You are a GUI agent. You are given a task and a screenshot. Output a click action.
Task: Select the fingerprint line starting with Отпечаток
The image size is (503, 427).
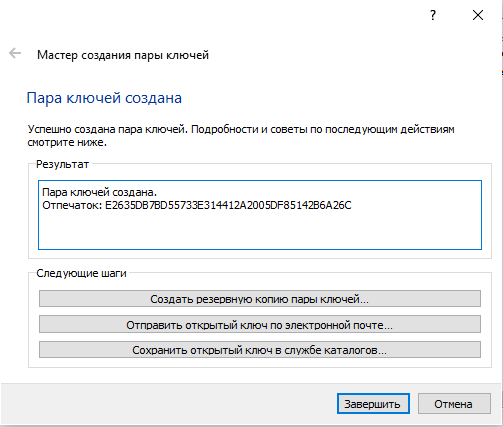click(x=197, y=205)
